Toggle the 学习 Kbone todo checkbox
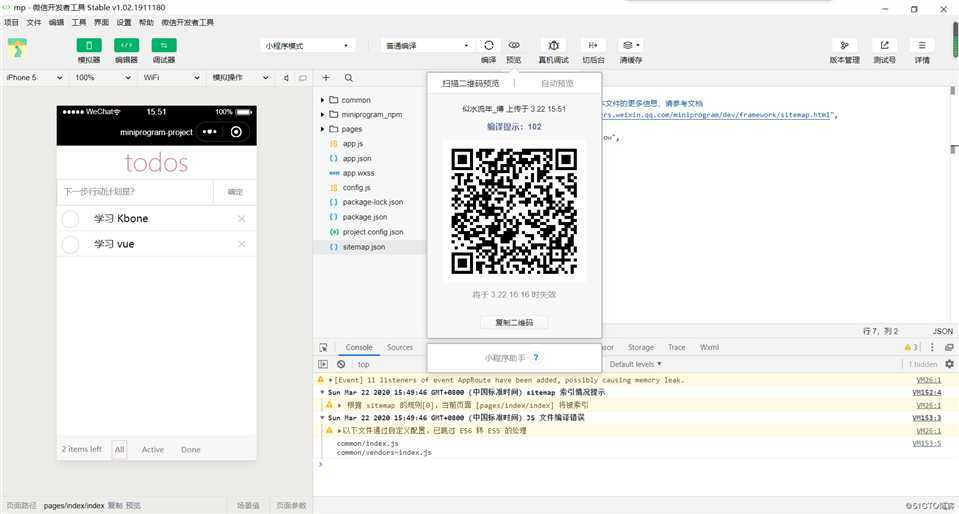The image size is (959, 514). point(71,219)
